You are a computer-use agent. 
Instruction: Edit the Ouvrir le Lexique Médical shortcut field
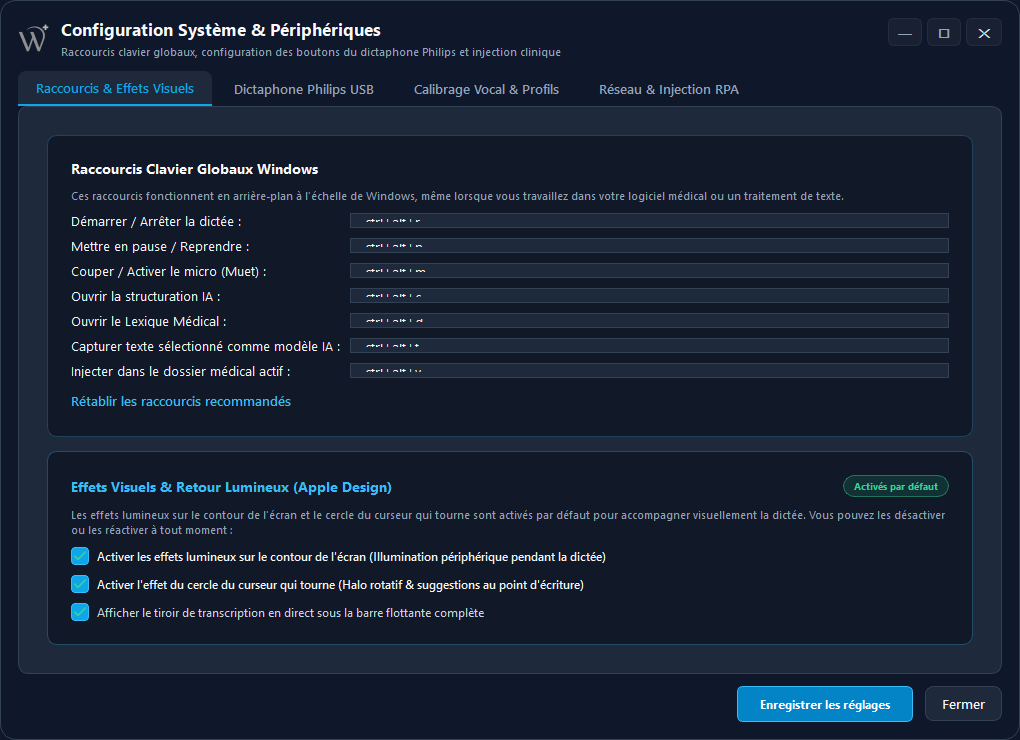point(649,321)
